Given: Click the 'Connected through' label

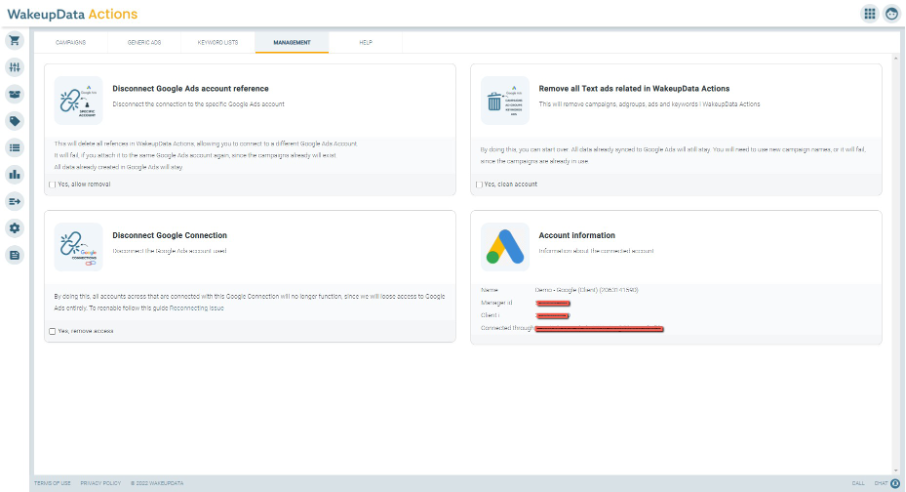Looking at the screenshot, I should tap(507, 328).
